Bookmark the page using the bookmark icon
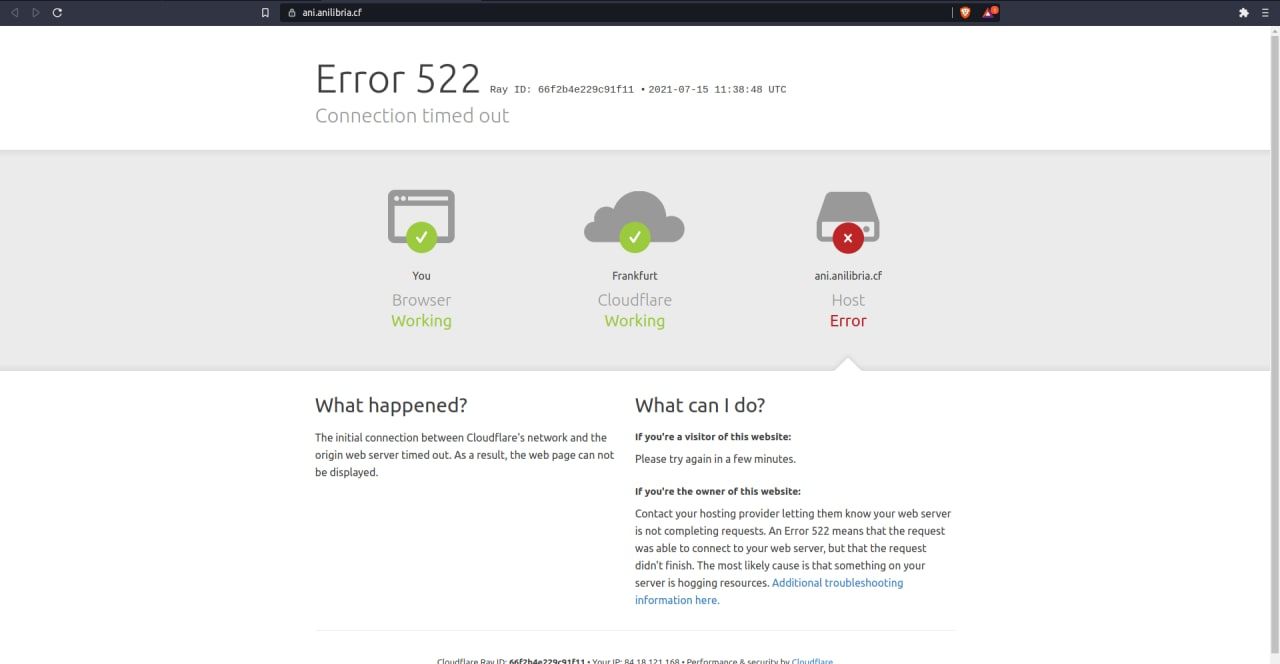1280x664 pixels. tap(265, 13)
